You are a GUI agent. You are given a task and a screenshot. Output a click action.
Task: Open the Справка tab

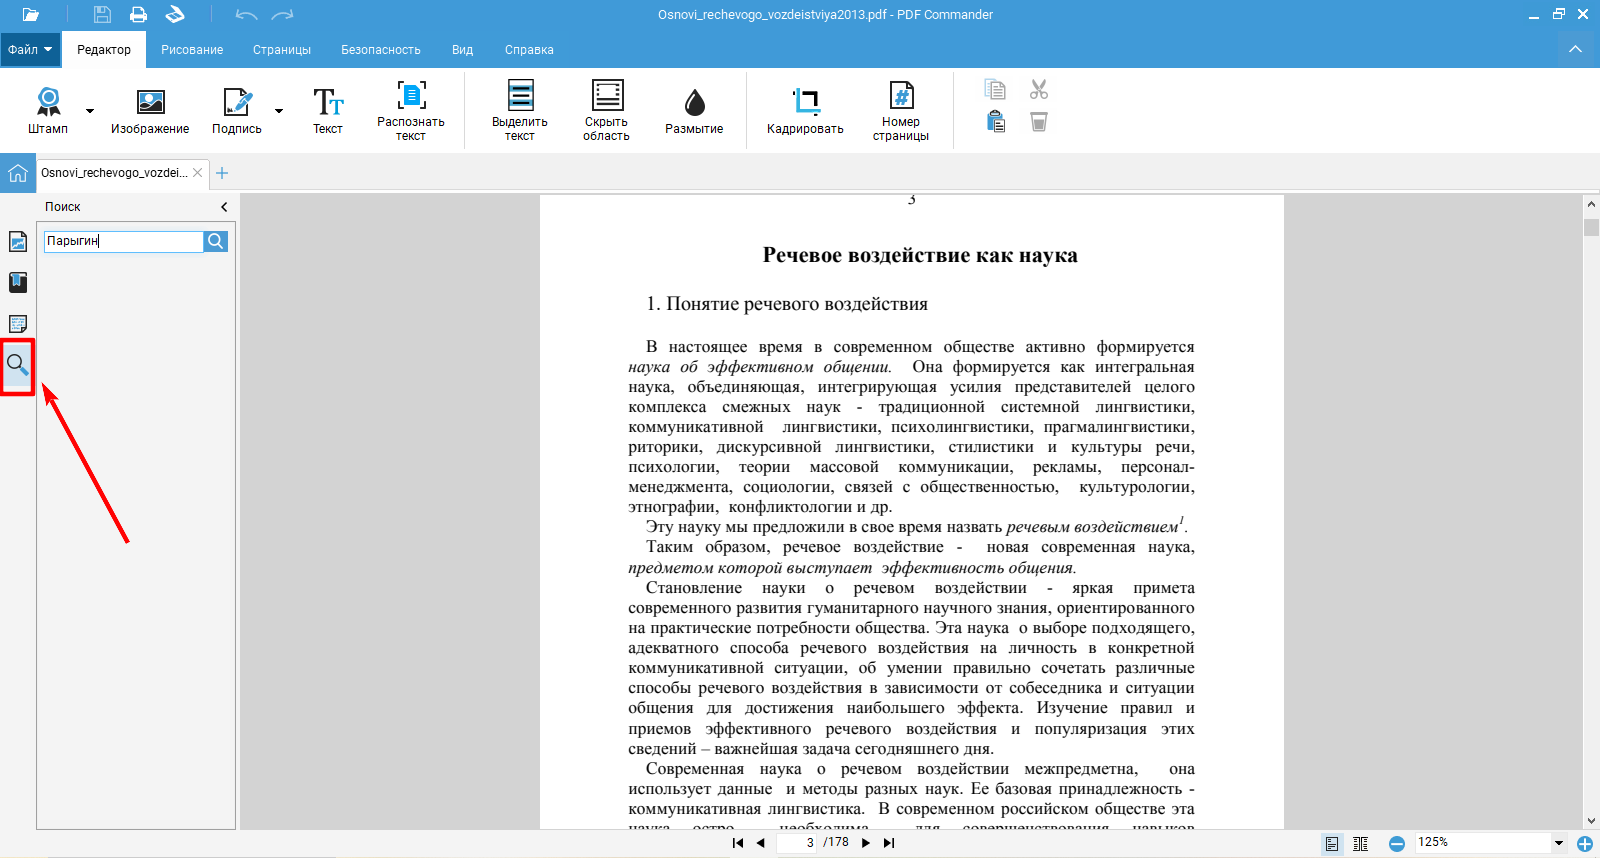[529, 49]
